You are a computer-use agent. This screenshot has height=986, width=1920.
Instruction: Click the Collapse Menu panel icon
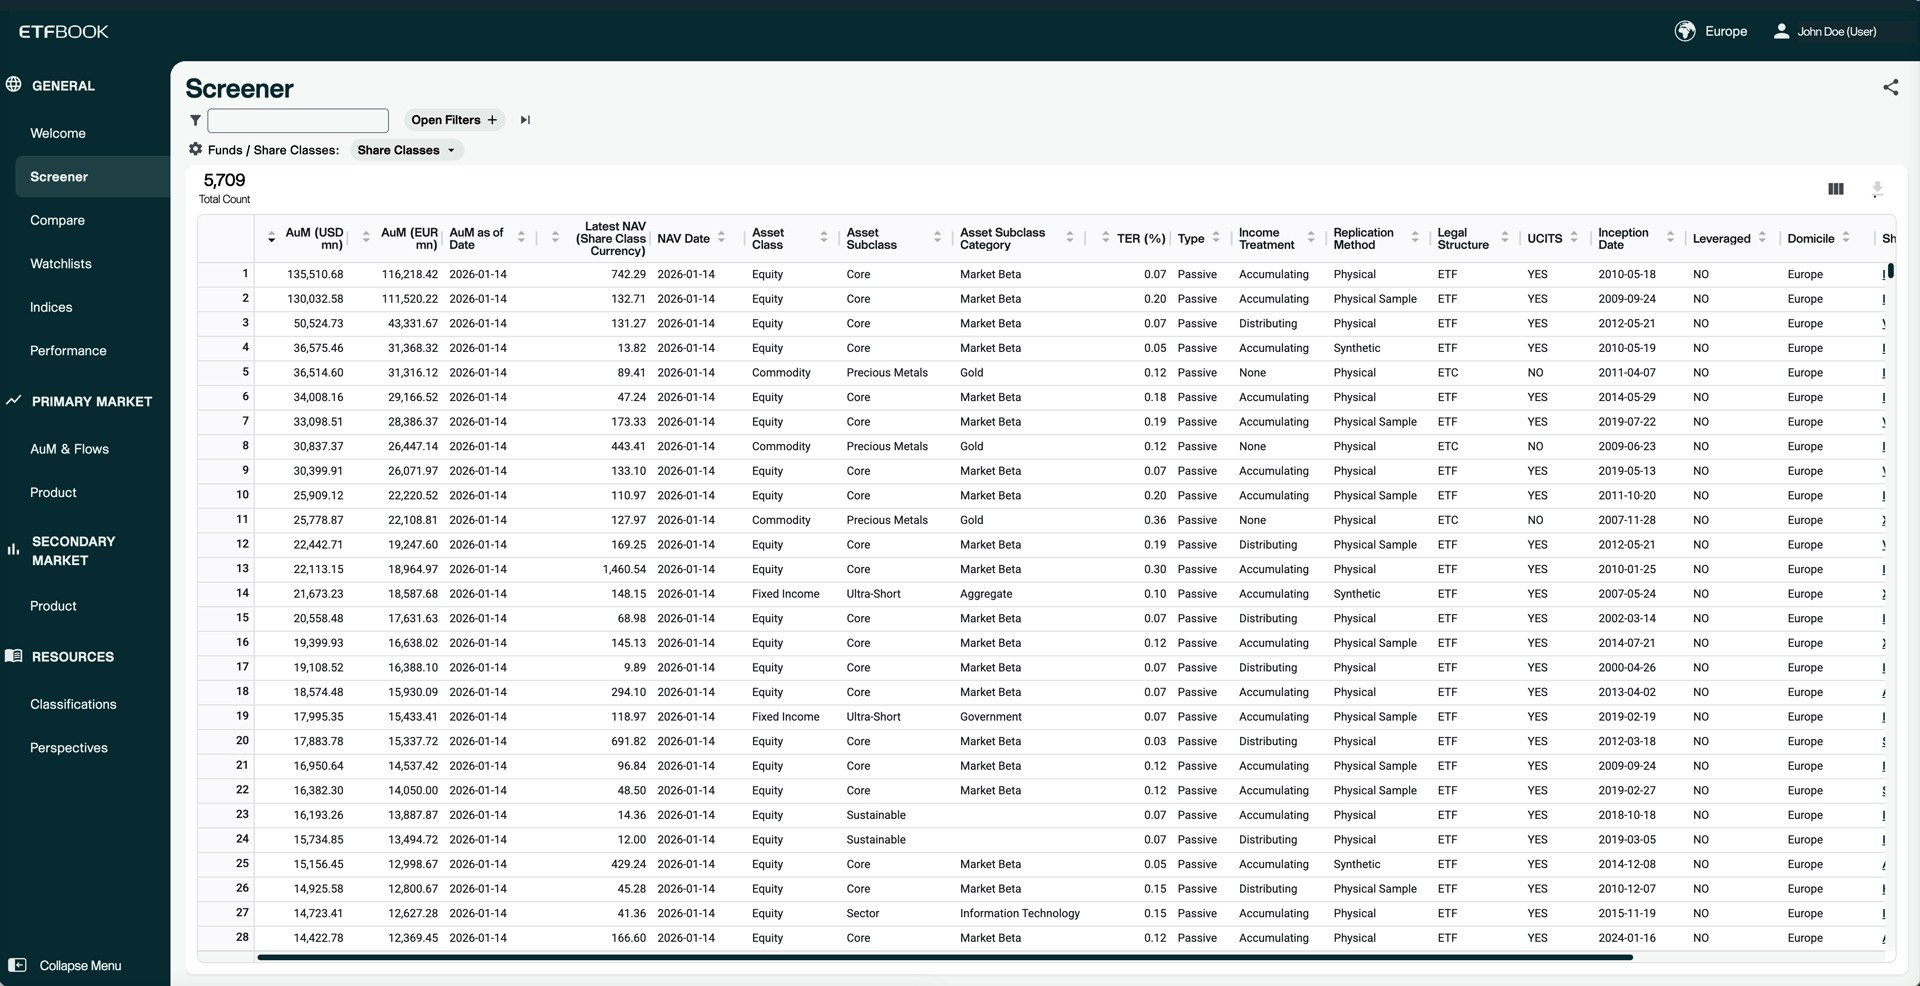(18, 965)
